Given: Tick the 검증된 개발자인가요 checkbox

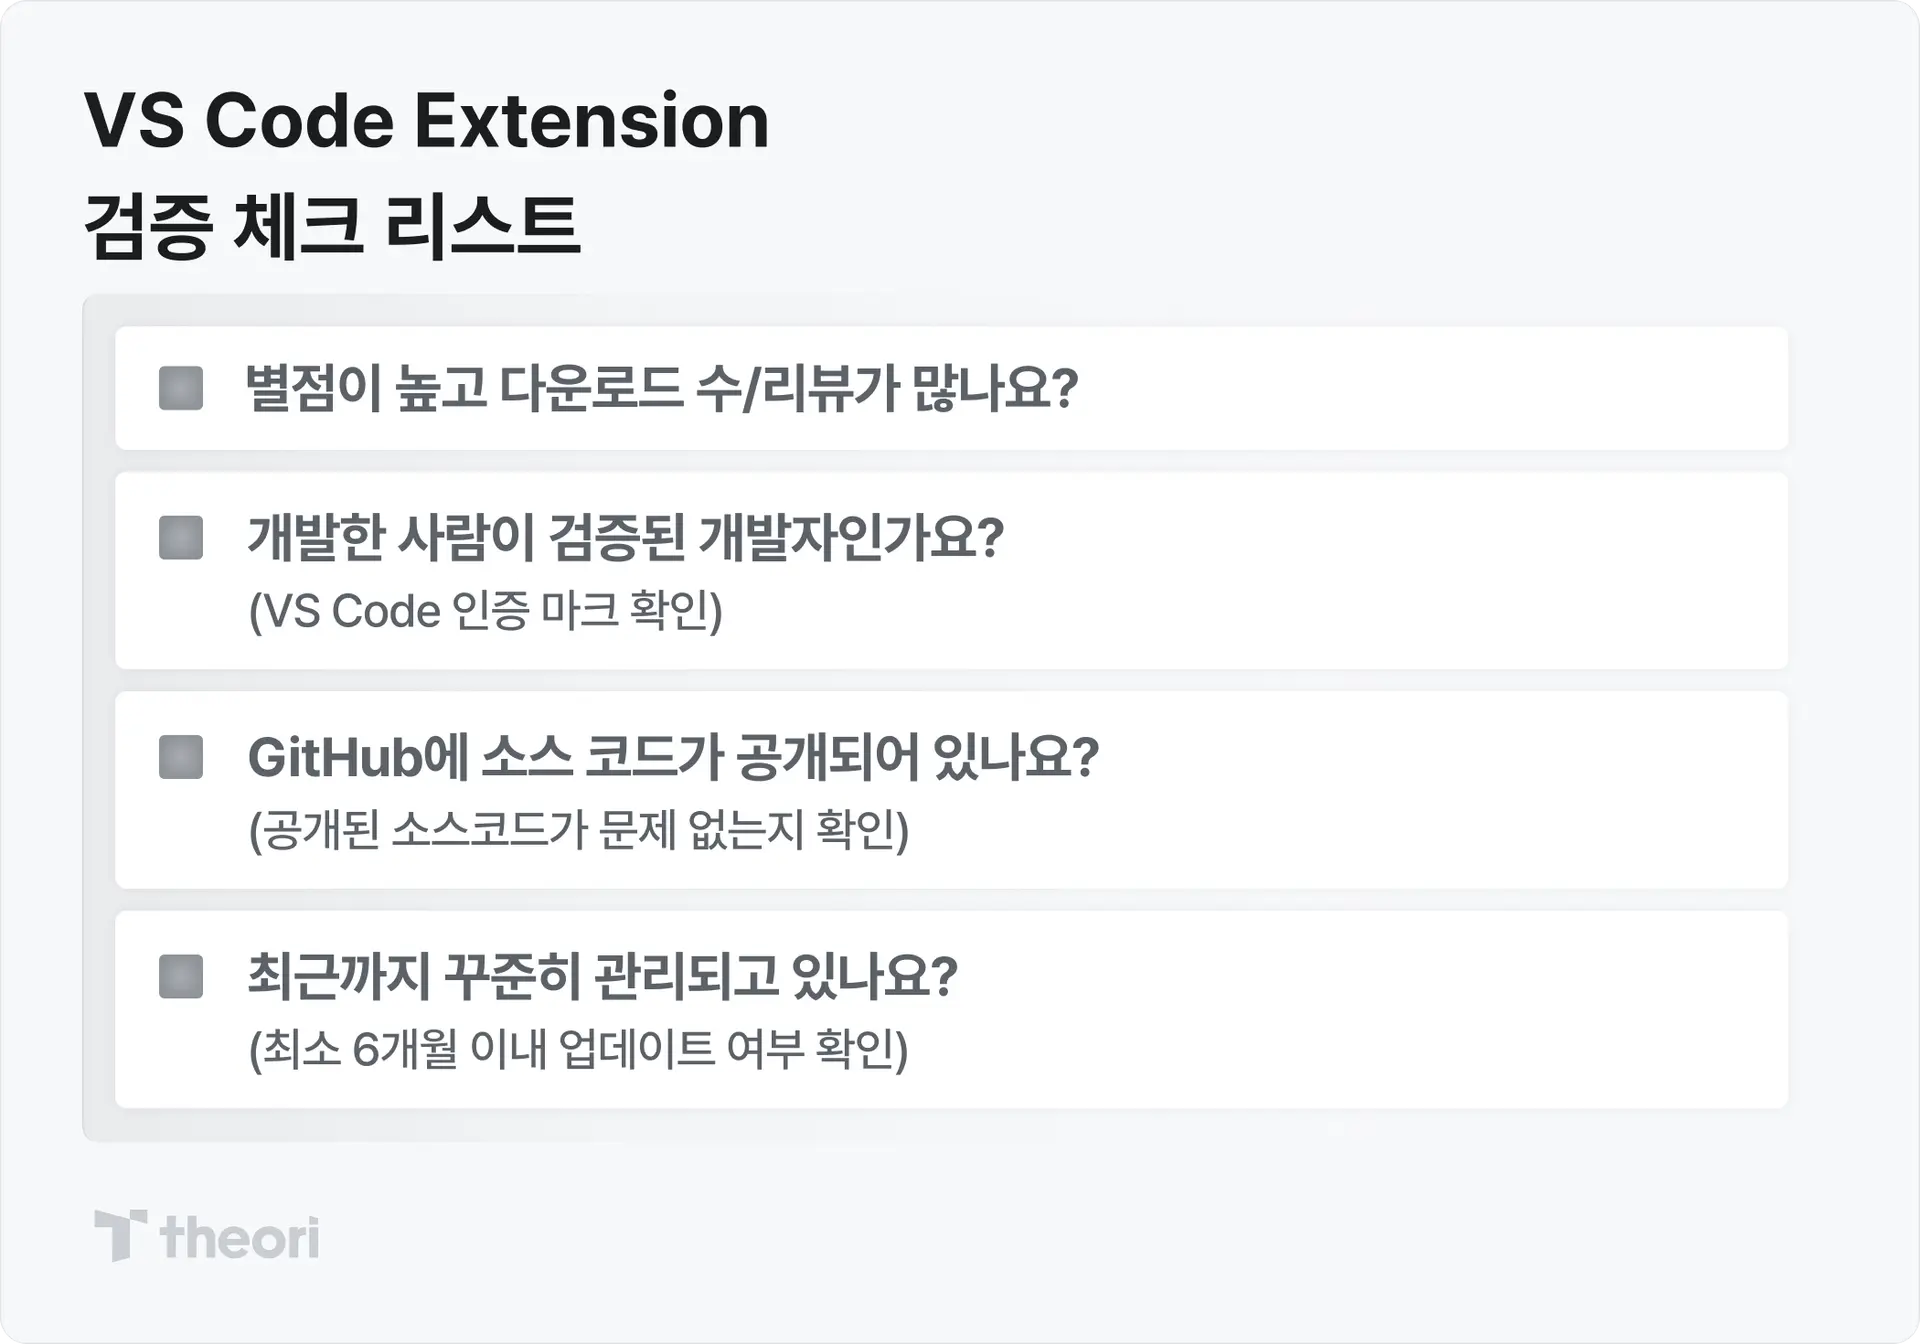Looking at the screenshot, I should (181, 538).
